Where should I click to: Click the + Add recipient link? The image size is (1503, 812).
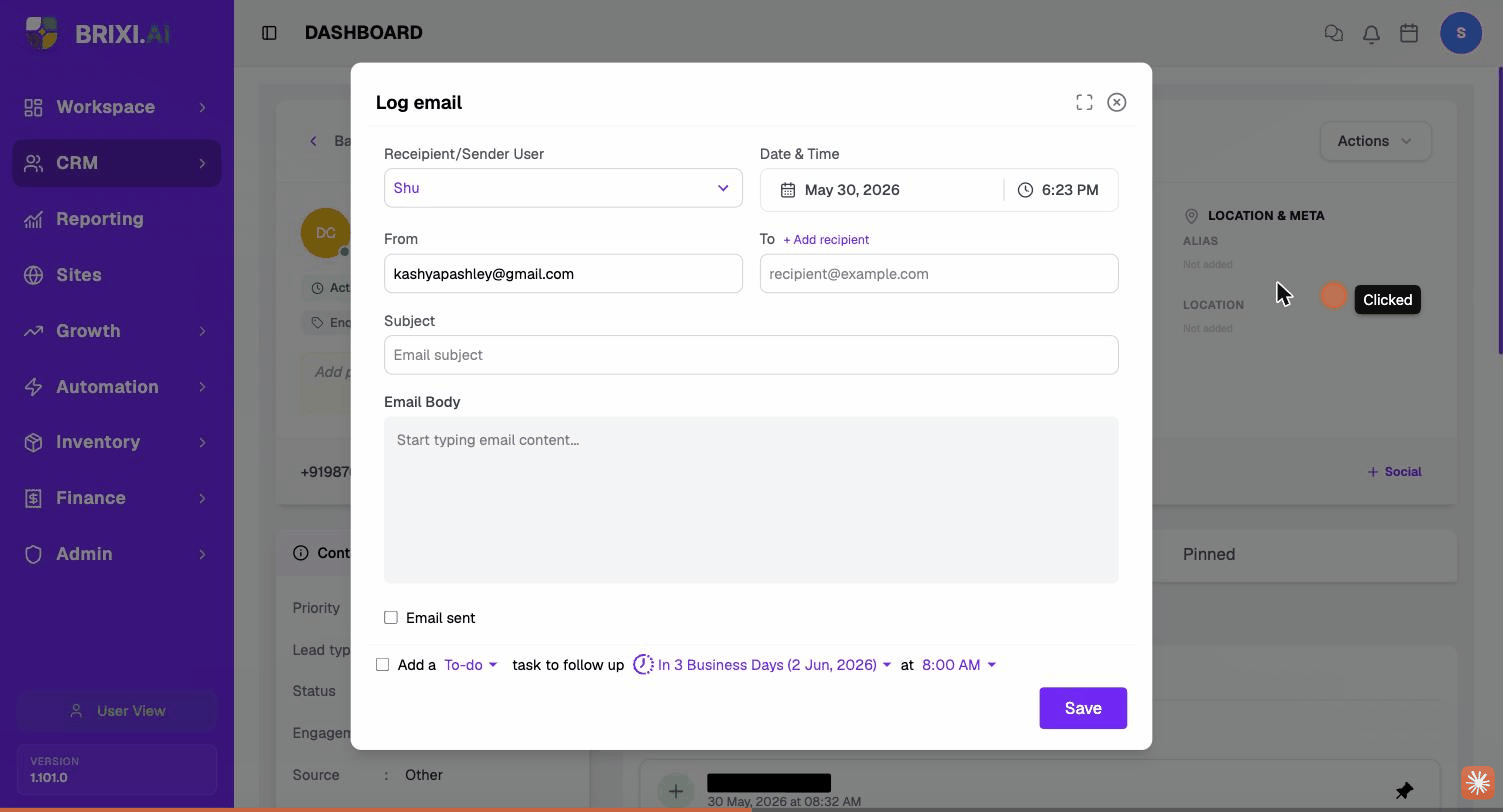click(x=826, y=240)
